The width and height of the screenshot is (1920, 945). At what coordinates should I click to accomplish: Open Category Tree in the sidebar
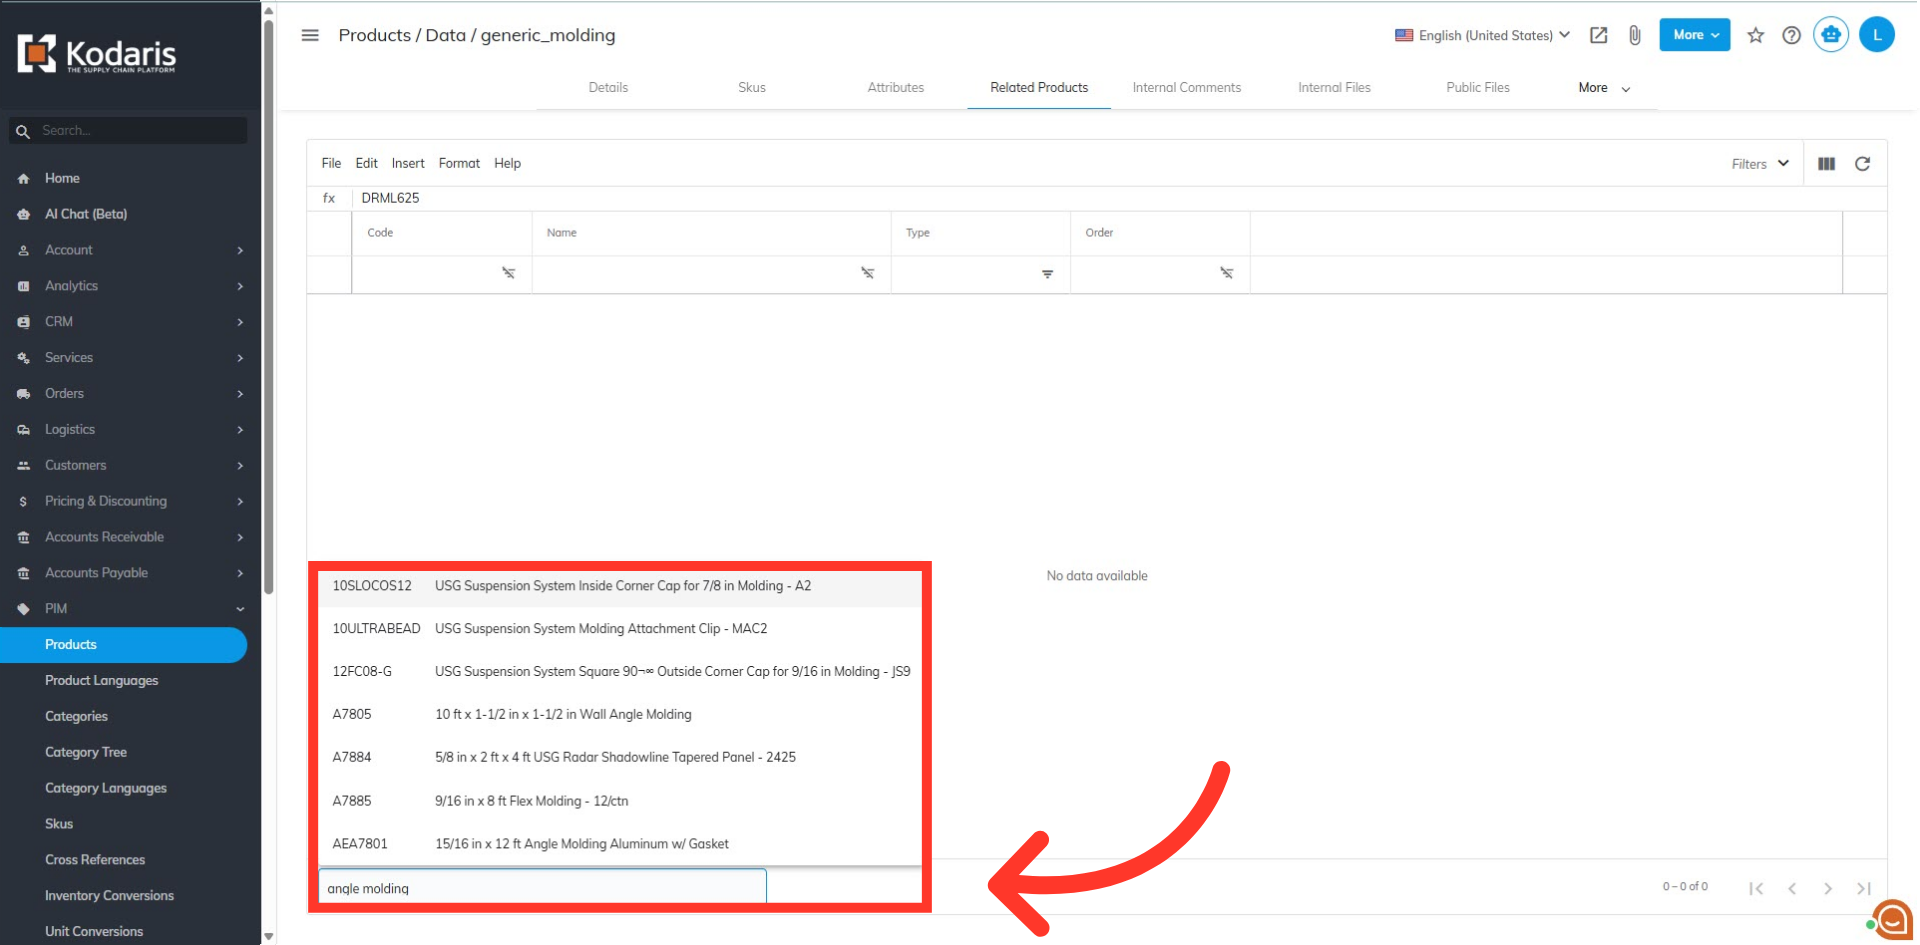click(x=86, y=753)
